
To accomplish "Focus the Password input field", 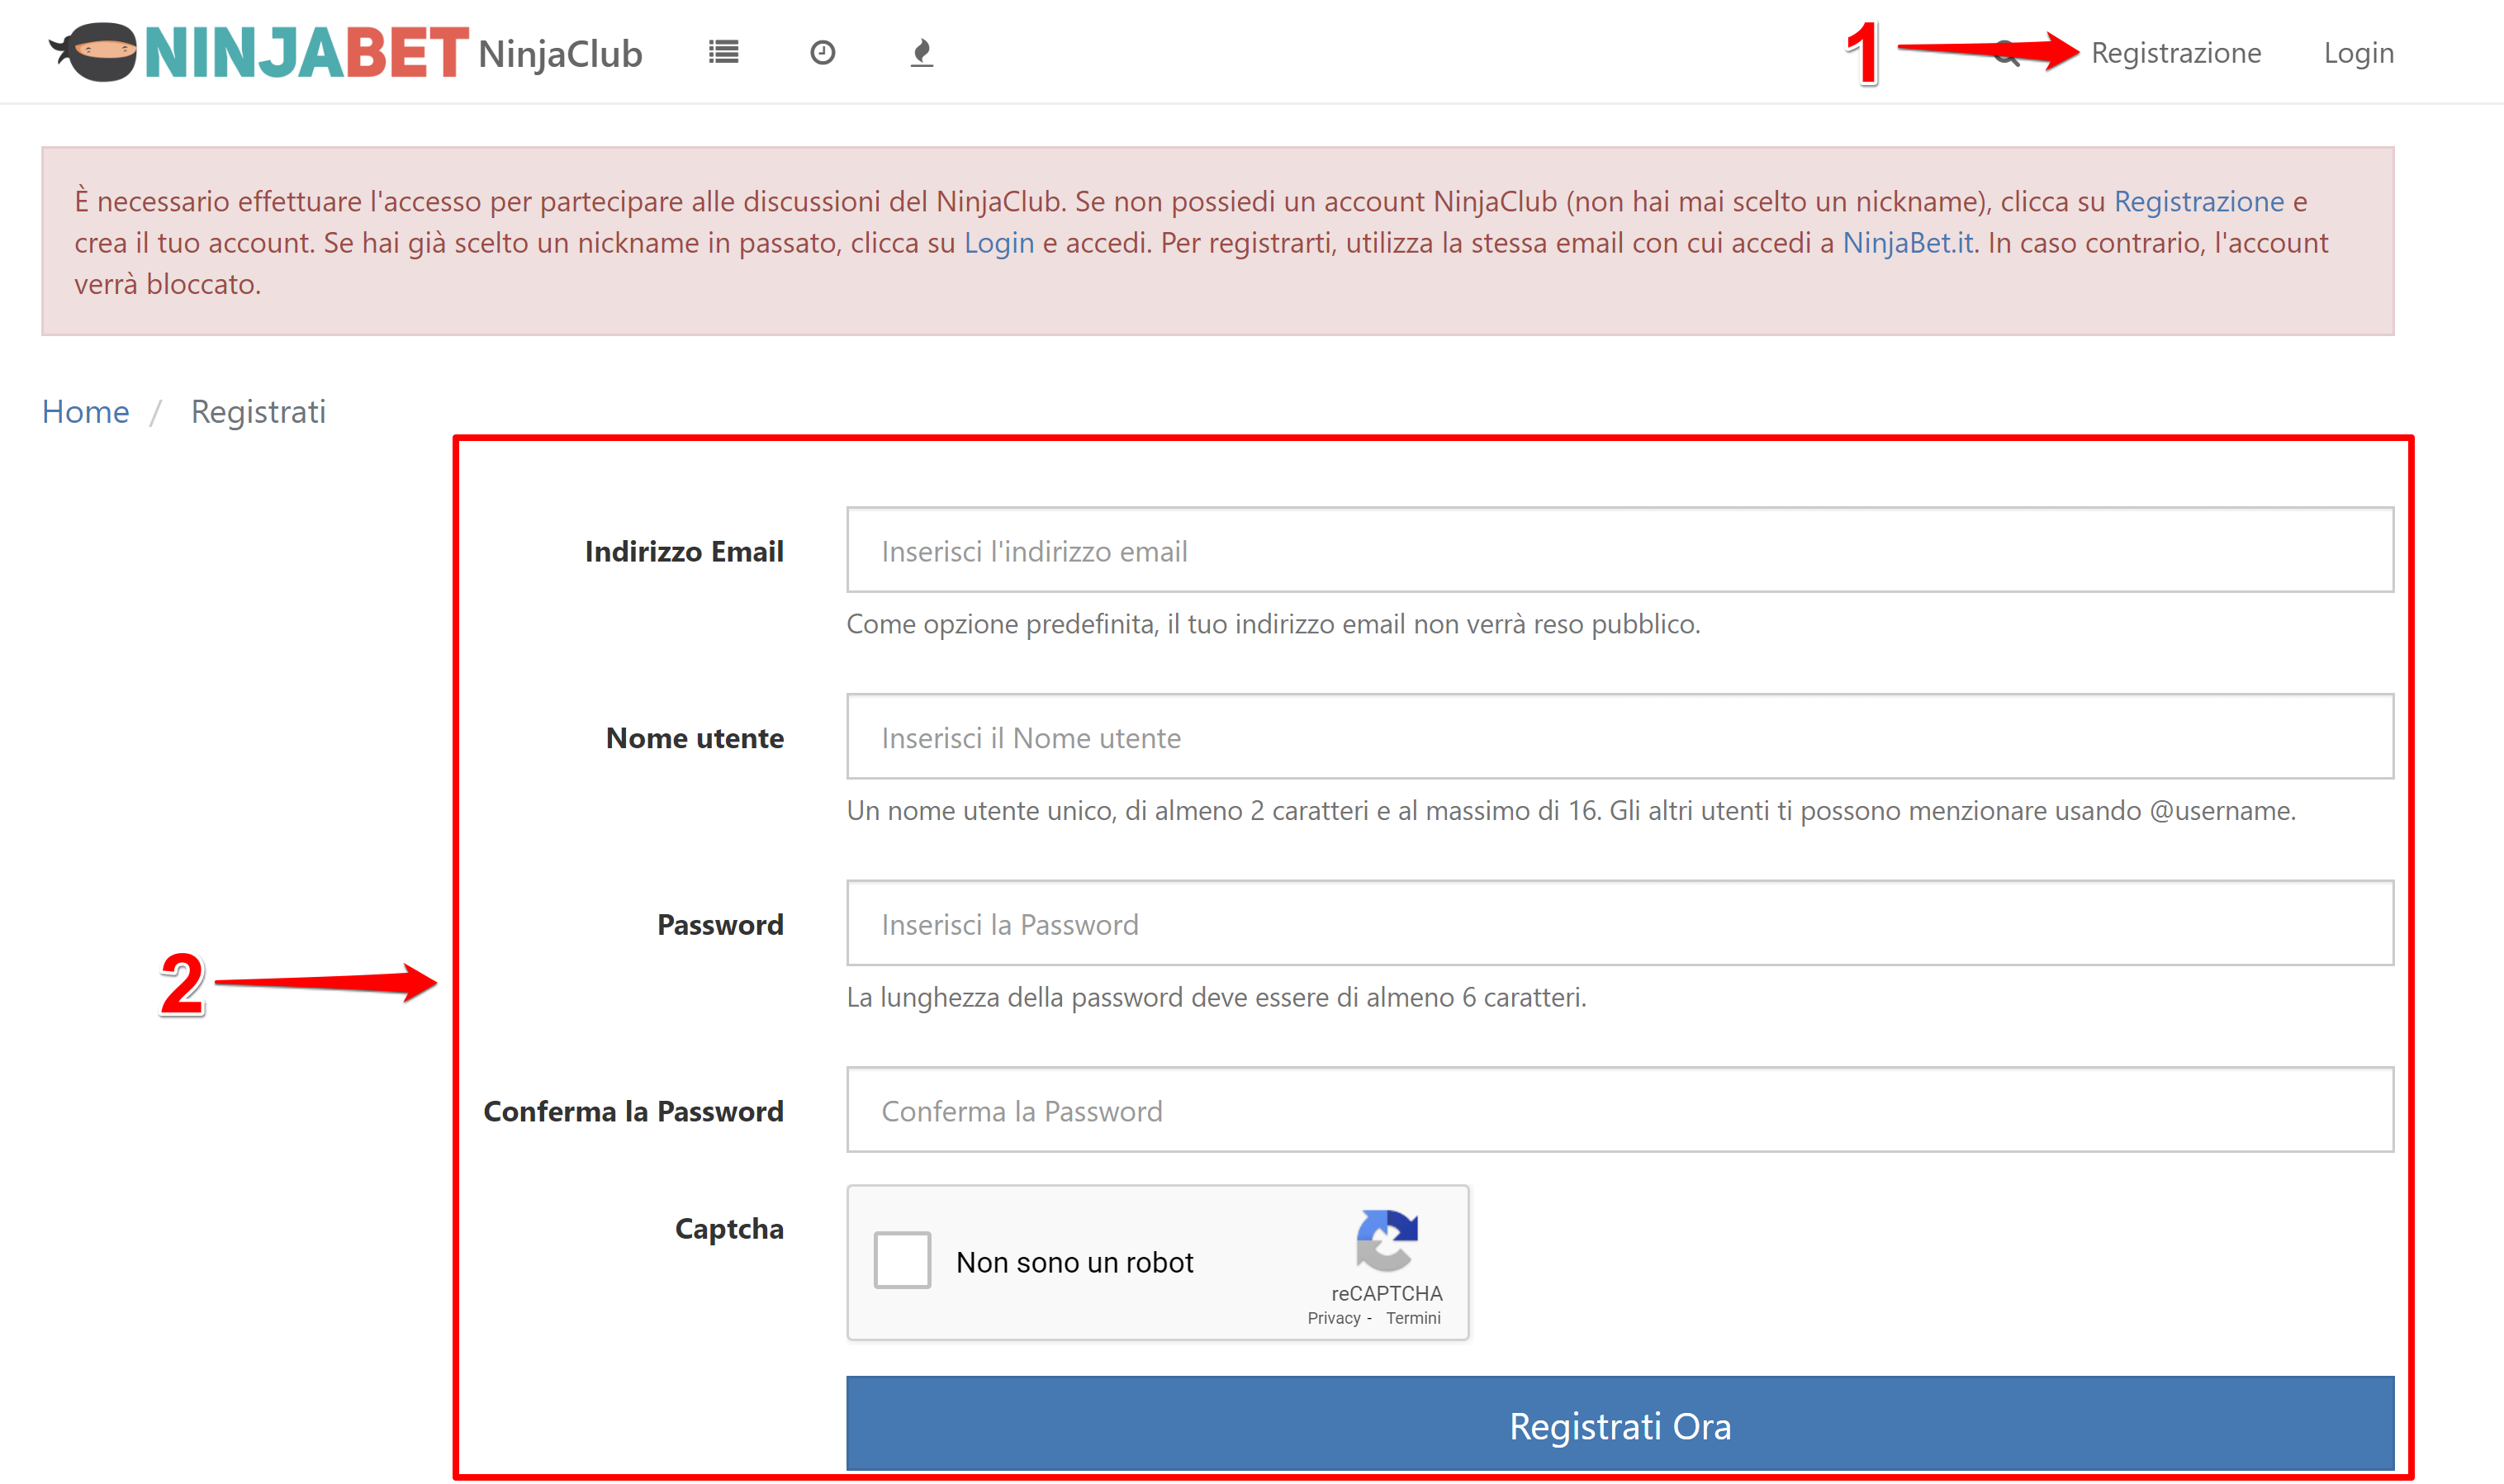I will [1620, 924].
